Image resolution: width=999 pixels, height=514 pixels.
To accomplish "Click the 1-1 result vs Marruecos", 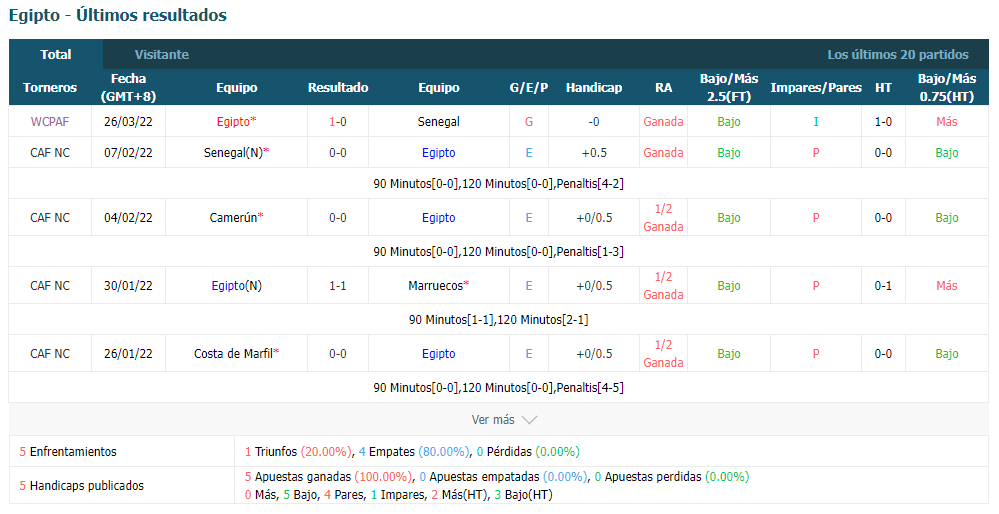I will coord(338,285).
